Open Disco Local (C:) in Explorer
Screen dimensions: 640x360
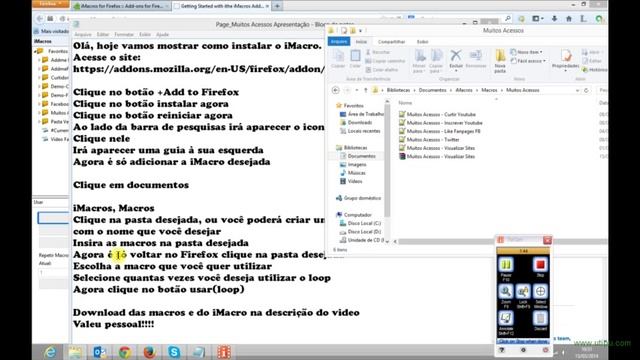tap(360, 223)
